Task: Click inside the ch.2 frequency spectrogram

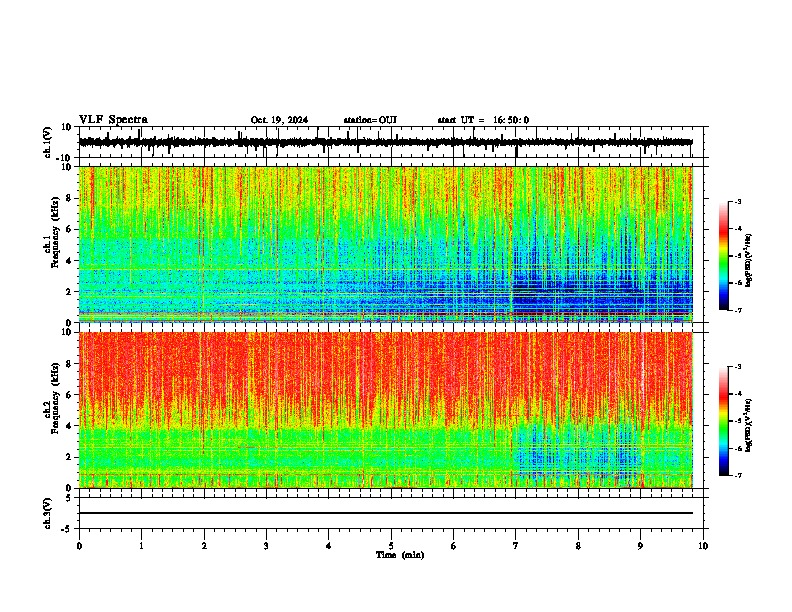Action: coord(386,410)
